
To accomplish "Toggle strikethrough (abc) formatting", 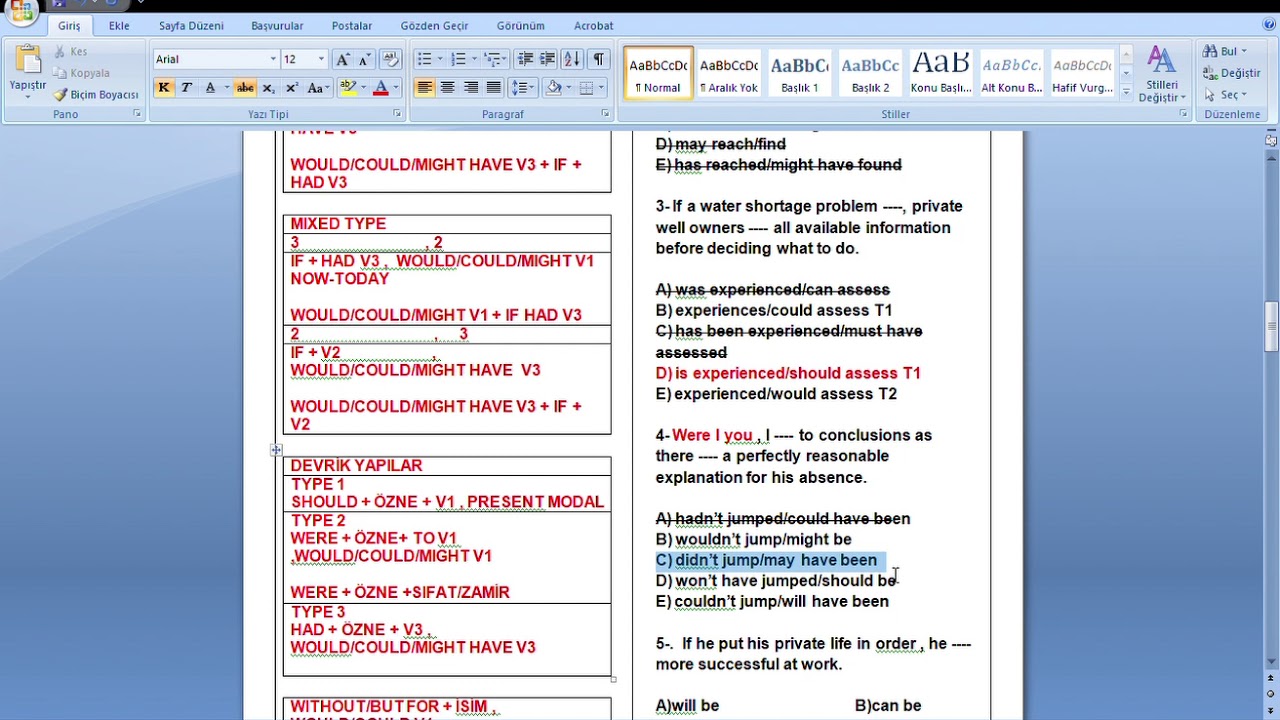I will (245, 88).
